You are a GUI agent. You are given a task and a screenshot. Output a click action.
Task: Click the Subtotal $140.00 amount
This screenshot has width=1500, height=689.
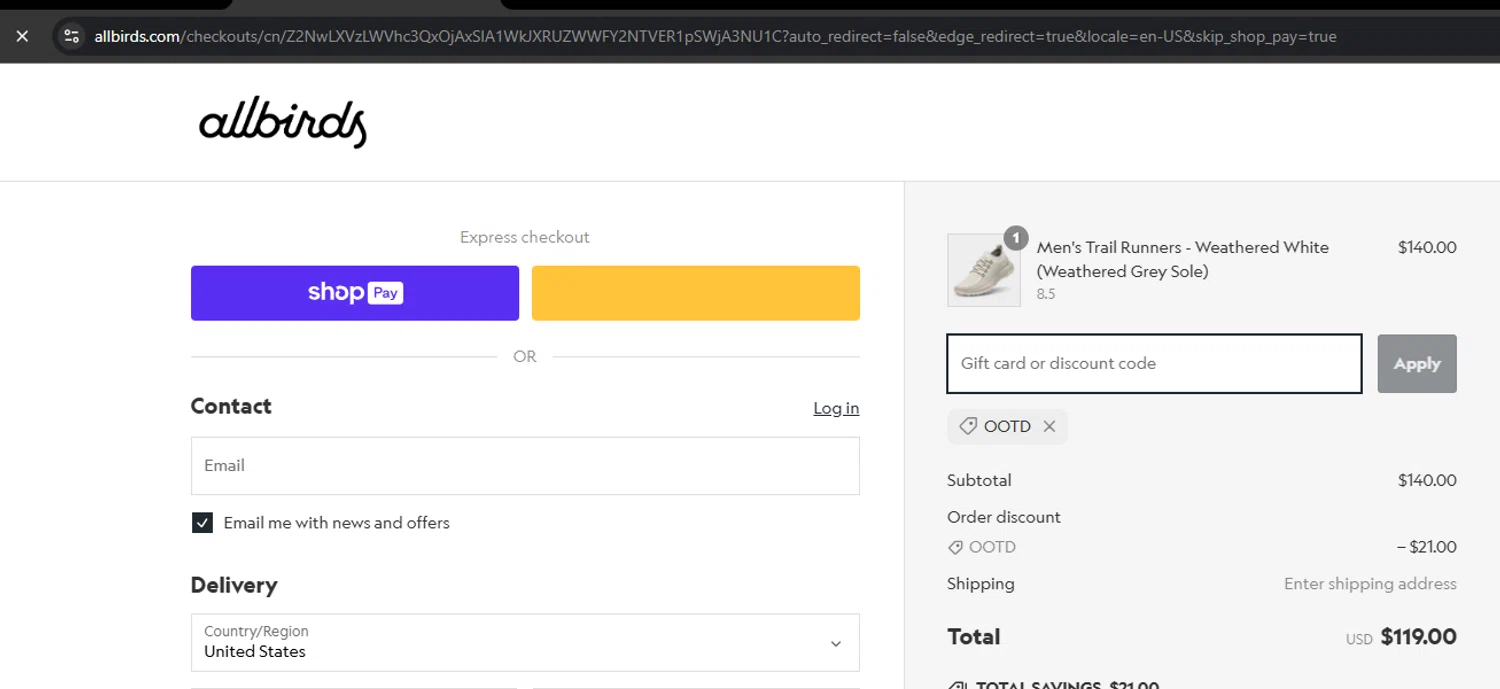pos(1427,480)
